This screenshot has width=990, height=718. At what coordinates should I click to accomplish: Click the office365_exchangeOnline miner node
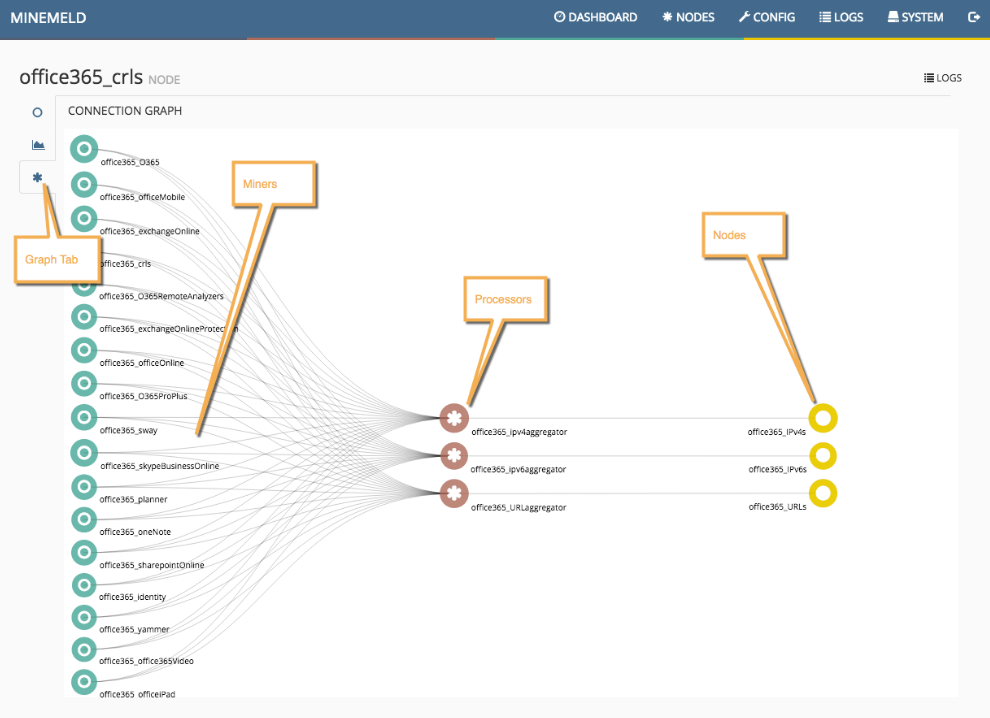83,218
